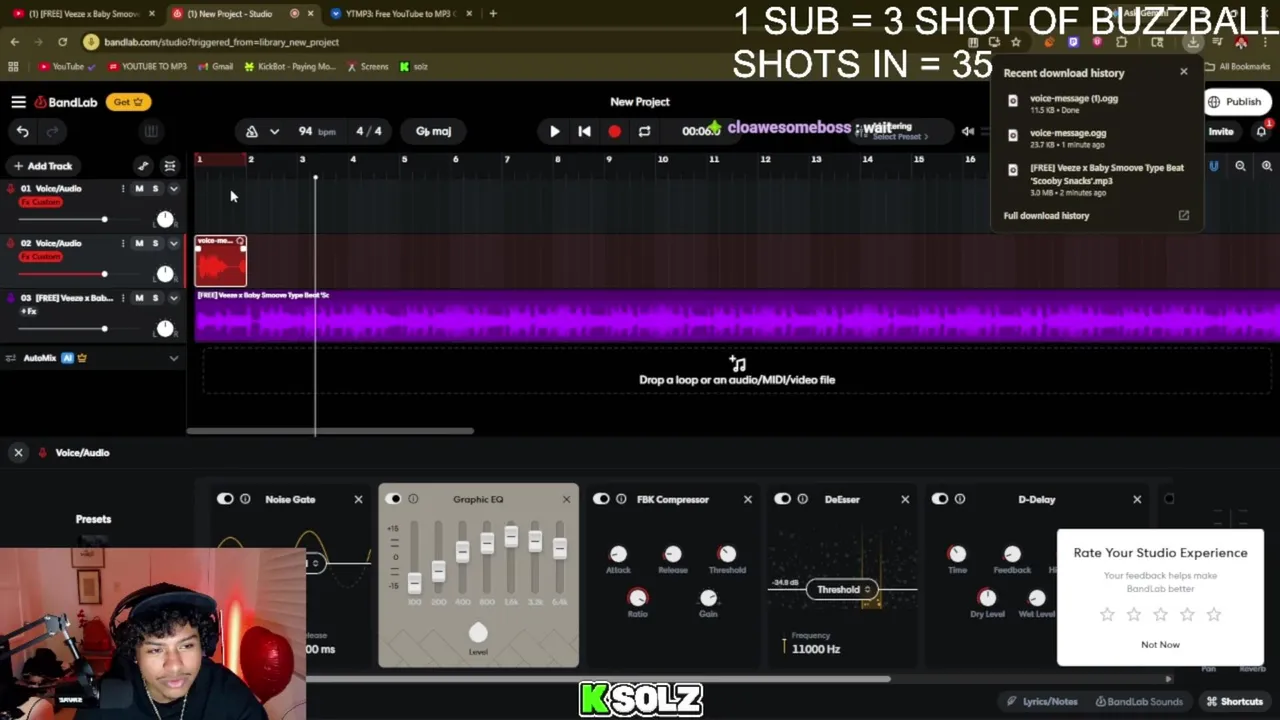Zoom in on the timeline
The width and height of the screenshot is (1280, 720).
point(1267,166)
